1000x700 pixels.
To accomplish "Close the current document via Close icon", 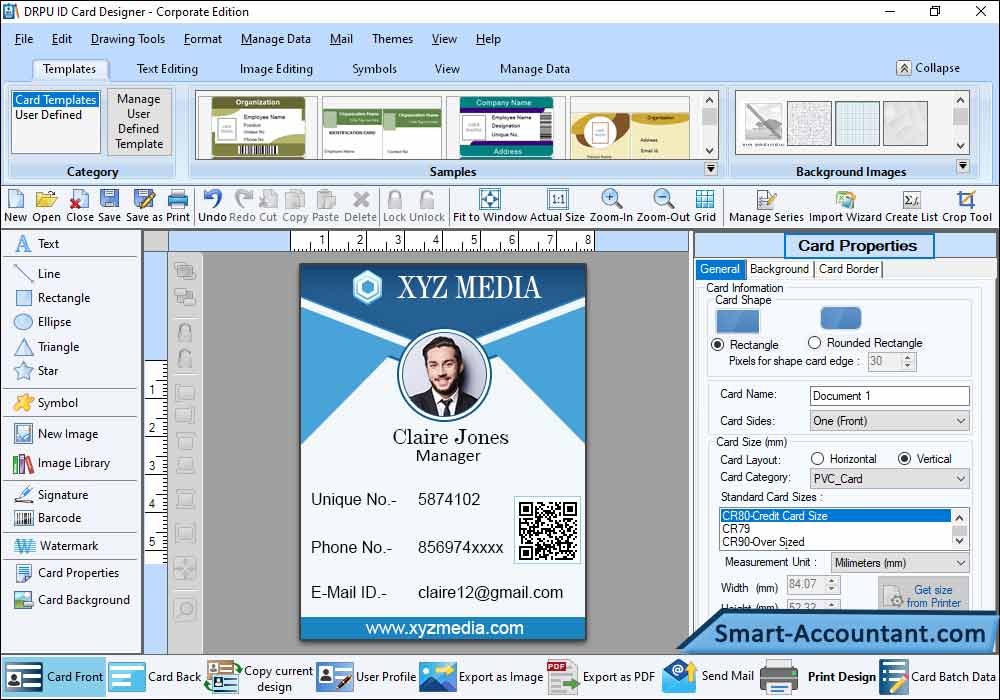I will 79,206.
